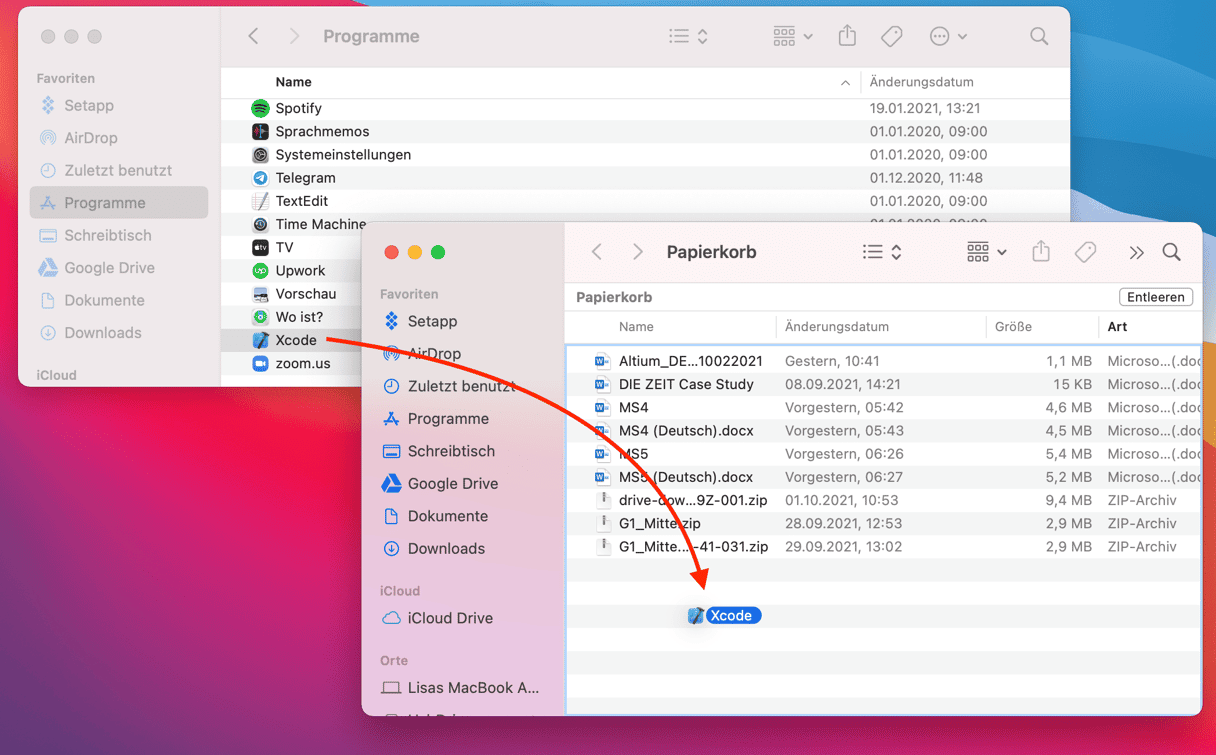This screenshot has width=1216, height=755.
Task: Click share icon in Papierkorb toolbar
Action: [1041, 251]
